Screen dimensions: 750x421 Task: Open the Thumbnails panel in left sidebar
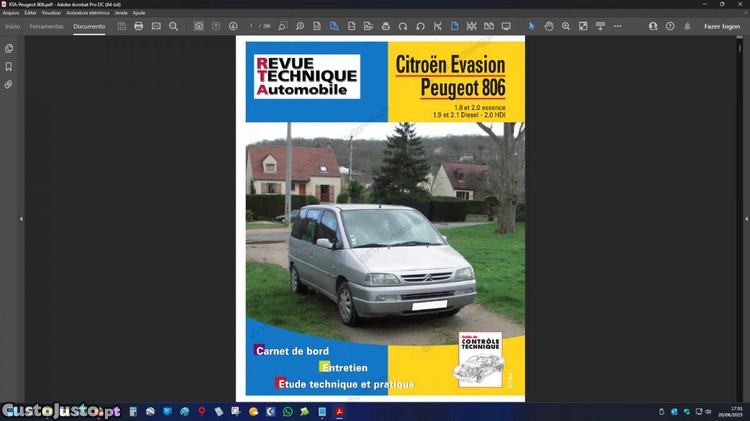coord(9,48)
